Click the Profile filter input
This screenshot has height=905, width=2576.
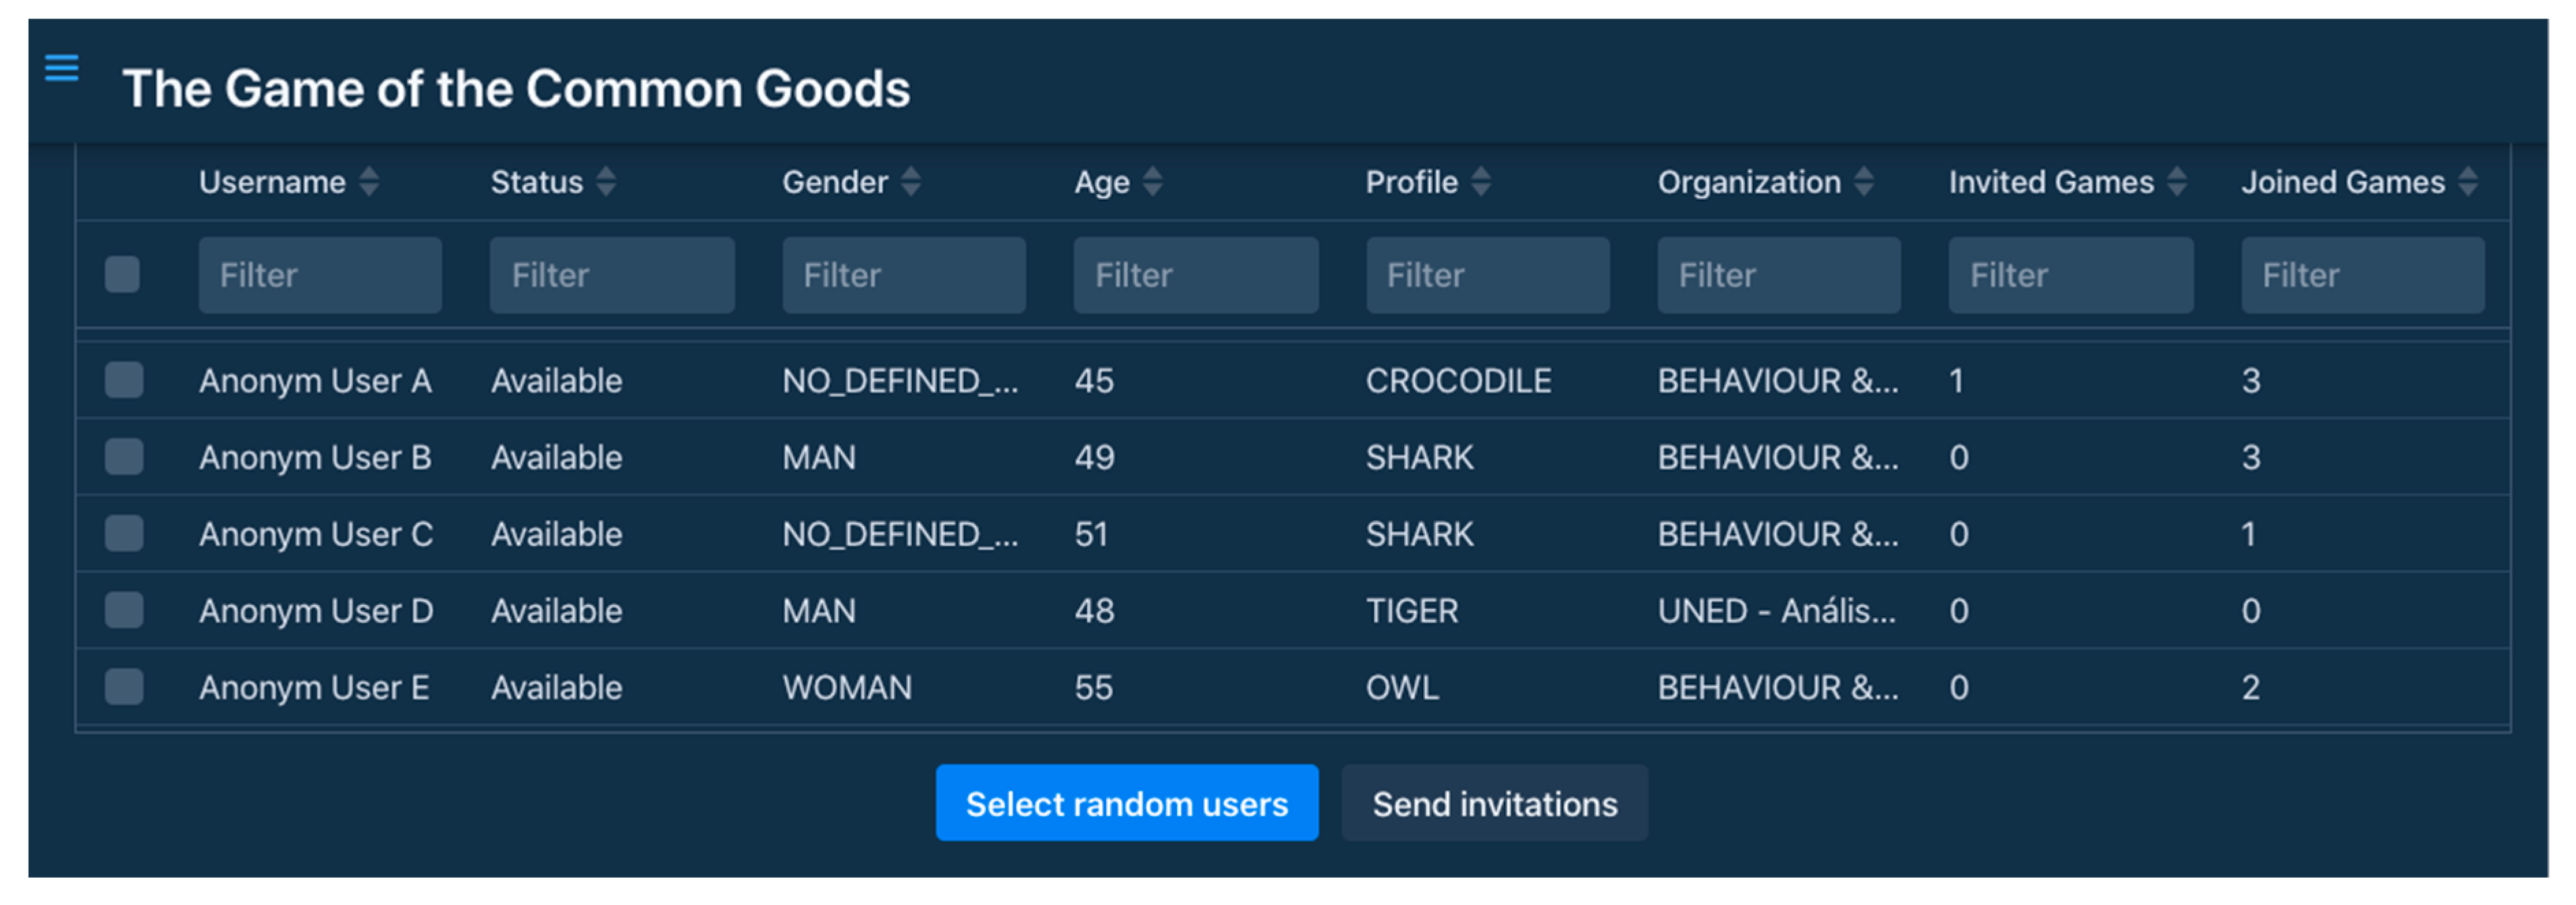[1487, 276]
